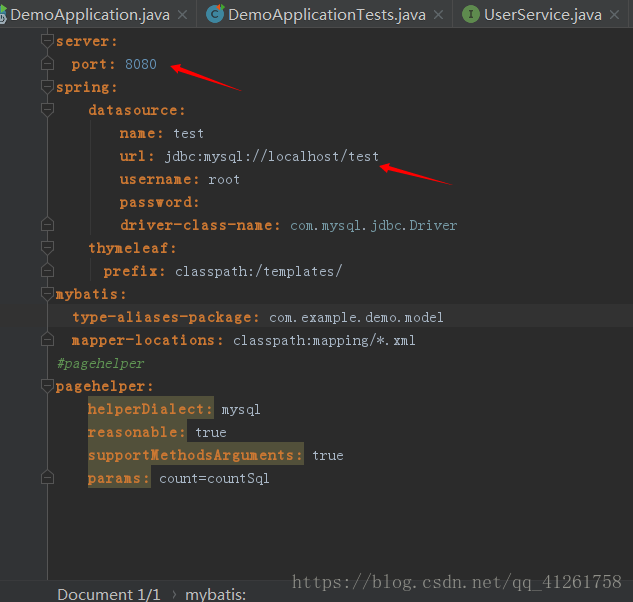
Task: Click the 'driver-class-name:' key
Action: click(x=200, y=225)
